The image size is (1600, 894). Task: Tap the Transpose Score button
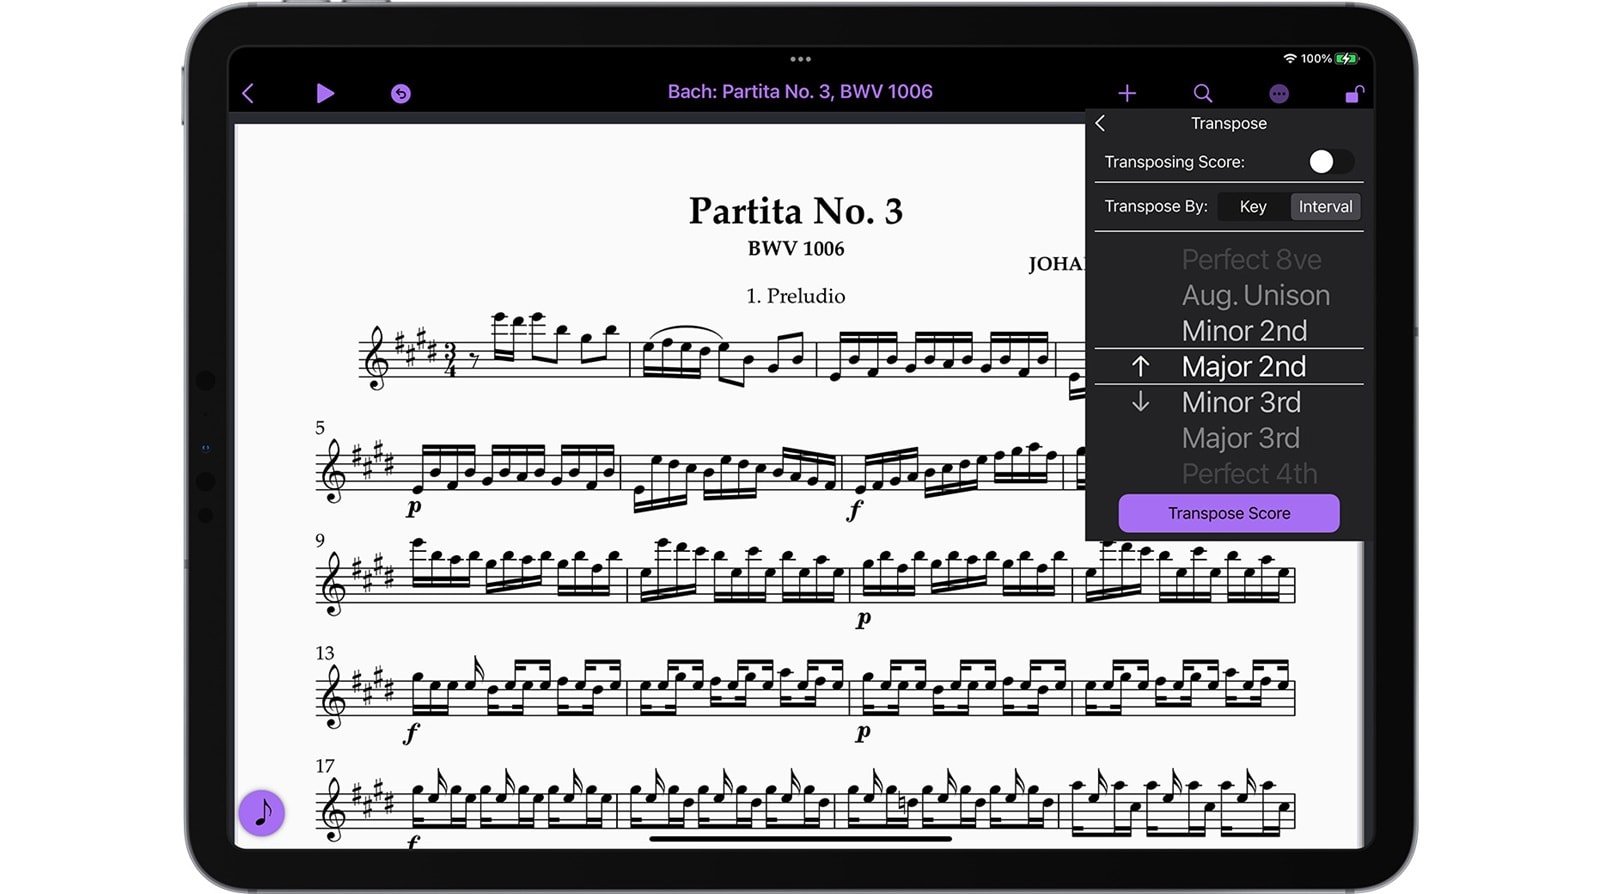coord(1229,513)
